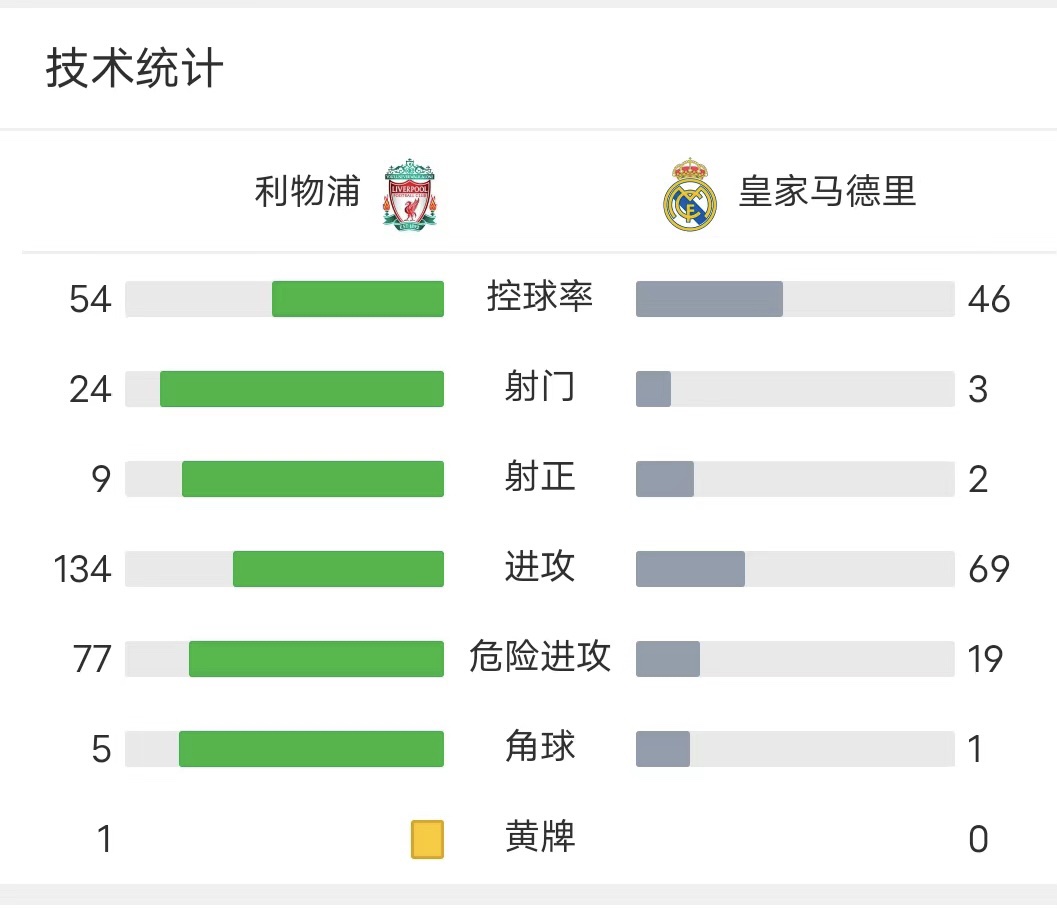The height and width of the screenshot is (909, 1057).
Task: Click the 控球率 stat label
Action: click(x=539, y=297)
